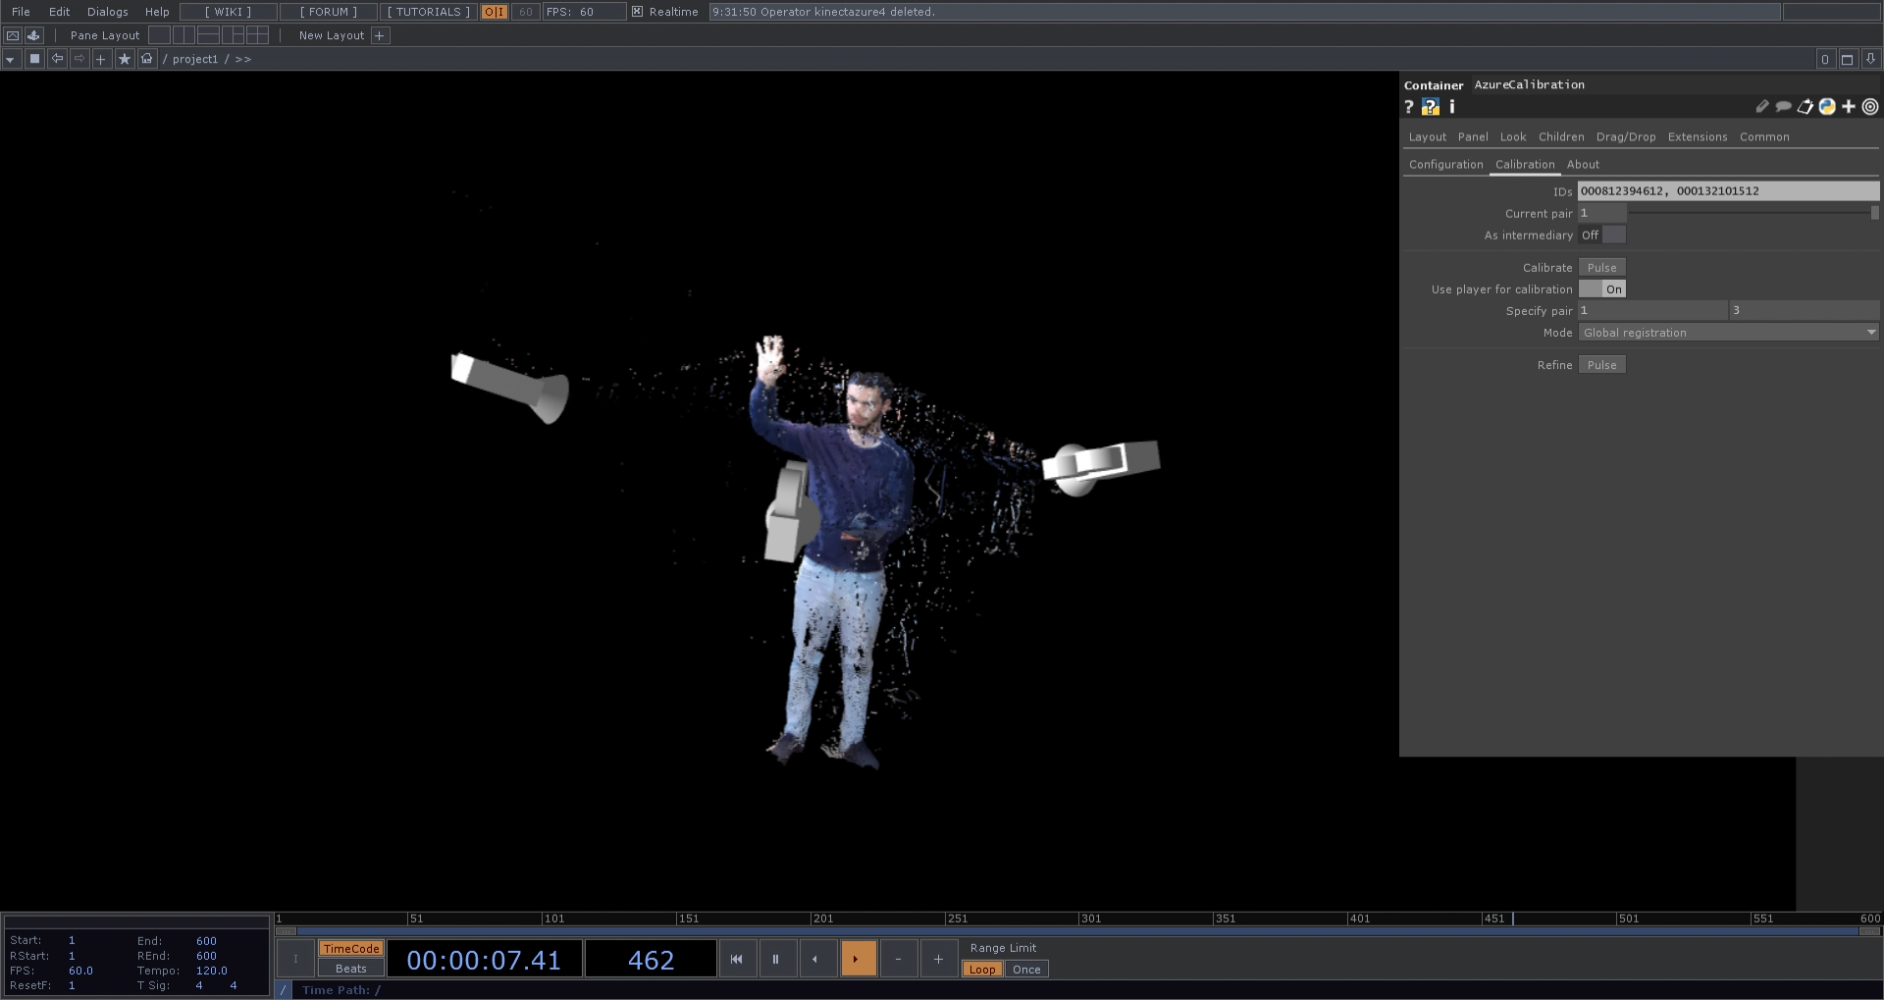1884x1000 pixels.
Task: Toggle the perform mode window icon
Action: click(x=12, y=35)
